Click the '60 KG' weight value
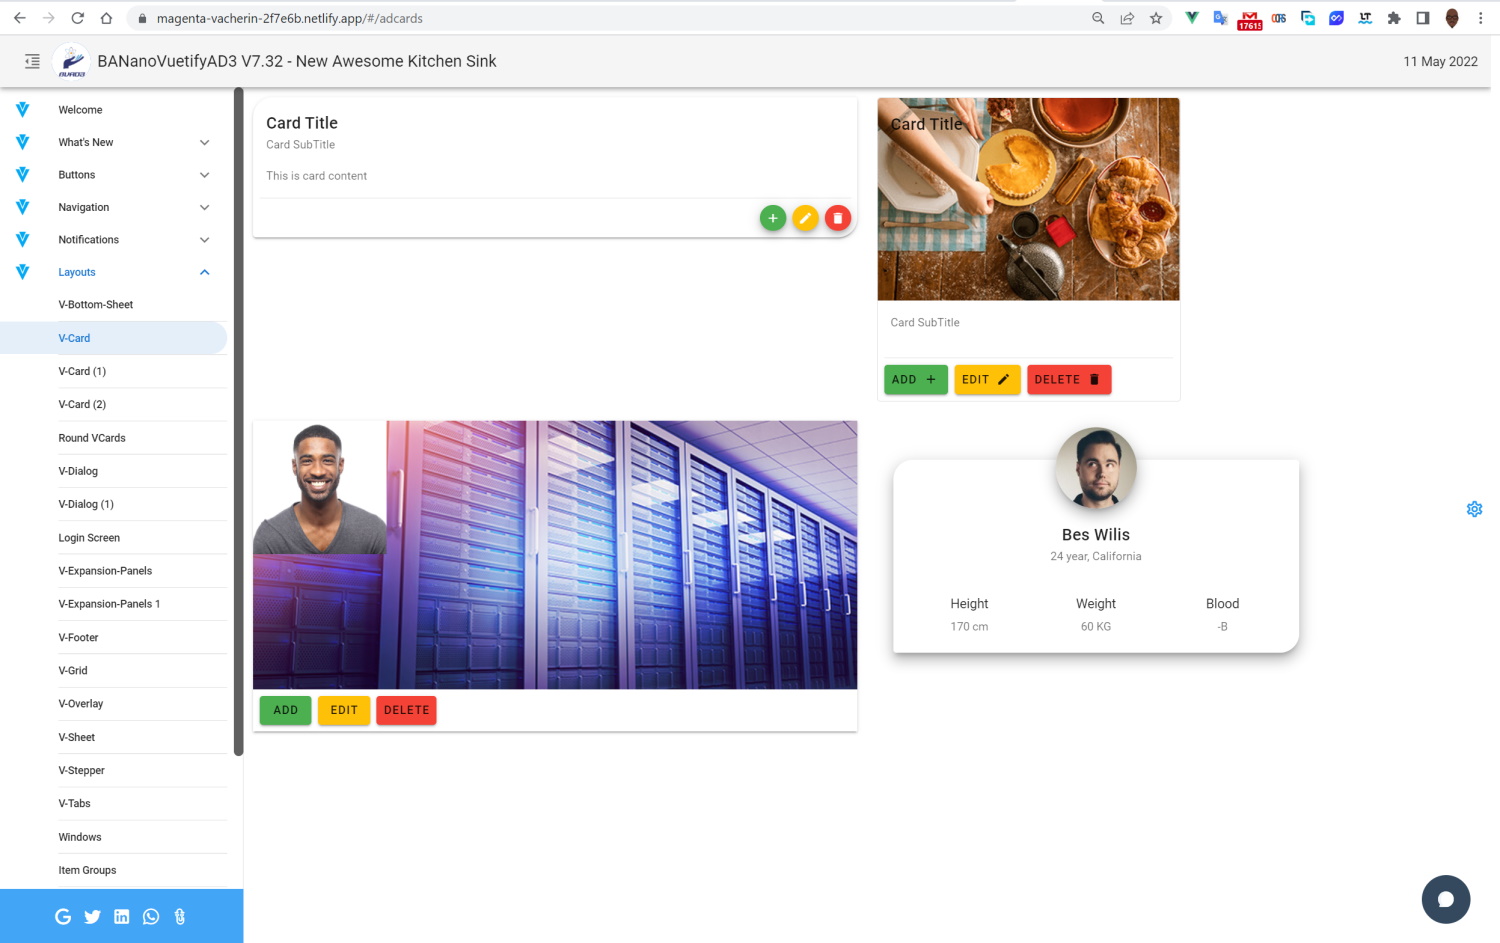Screen dimensions: 1500x943 pos(1096,627)
